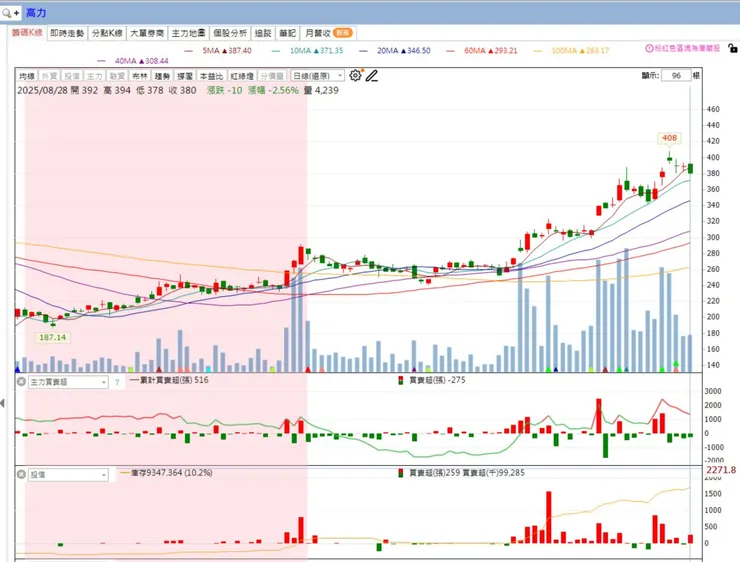
Task: Click the 買賣超(張) -275 legend
Action: pos(432,380)
